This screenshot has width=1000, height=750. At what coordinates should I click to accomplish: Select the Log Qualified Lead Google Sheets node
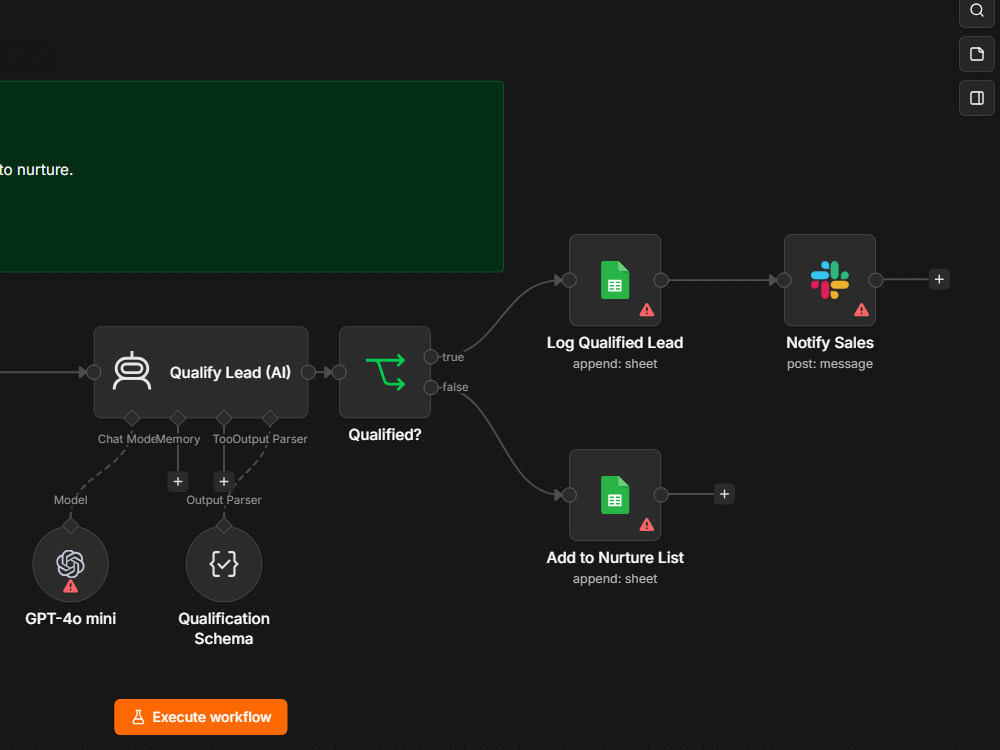(x=615, y=280)
